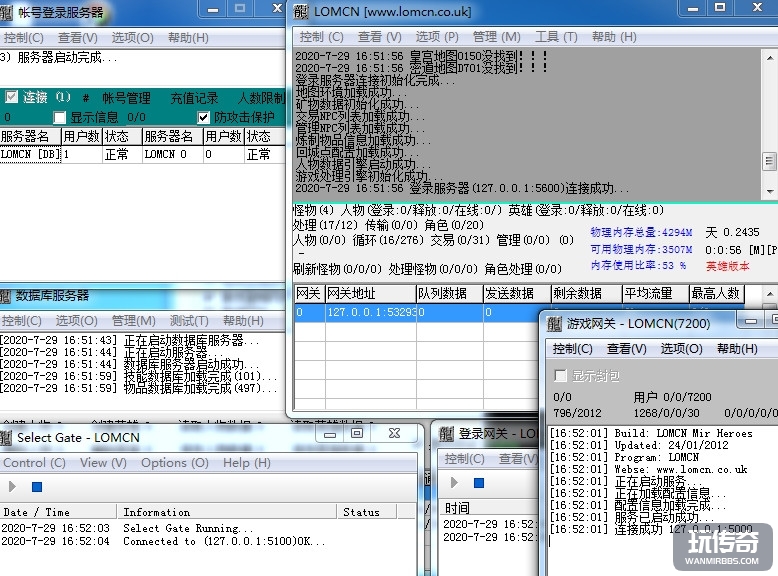
Task: Toggle the 连接 checkbox in login server
Action: (x=11, y=97)
